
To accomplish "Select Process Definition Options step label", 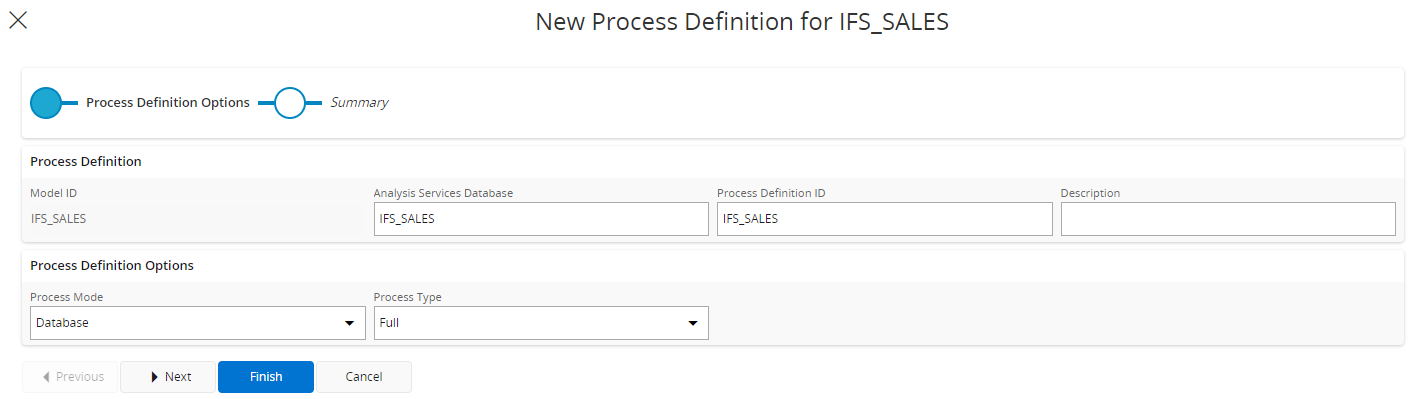I will [x=168, y=102].
